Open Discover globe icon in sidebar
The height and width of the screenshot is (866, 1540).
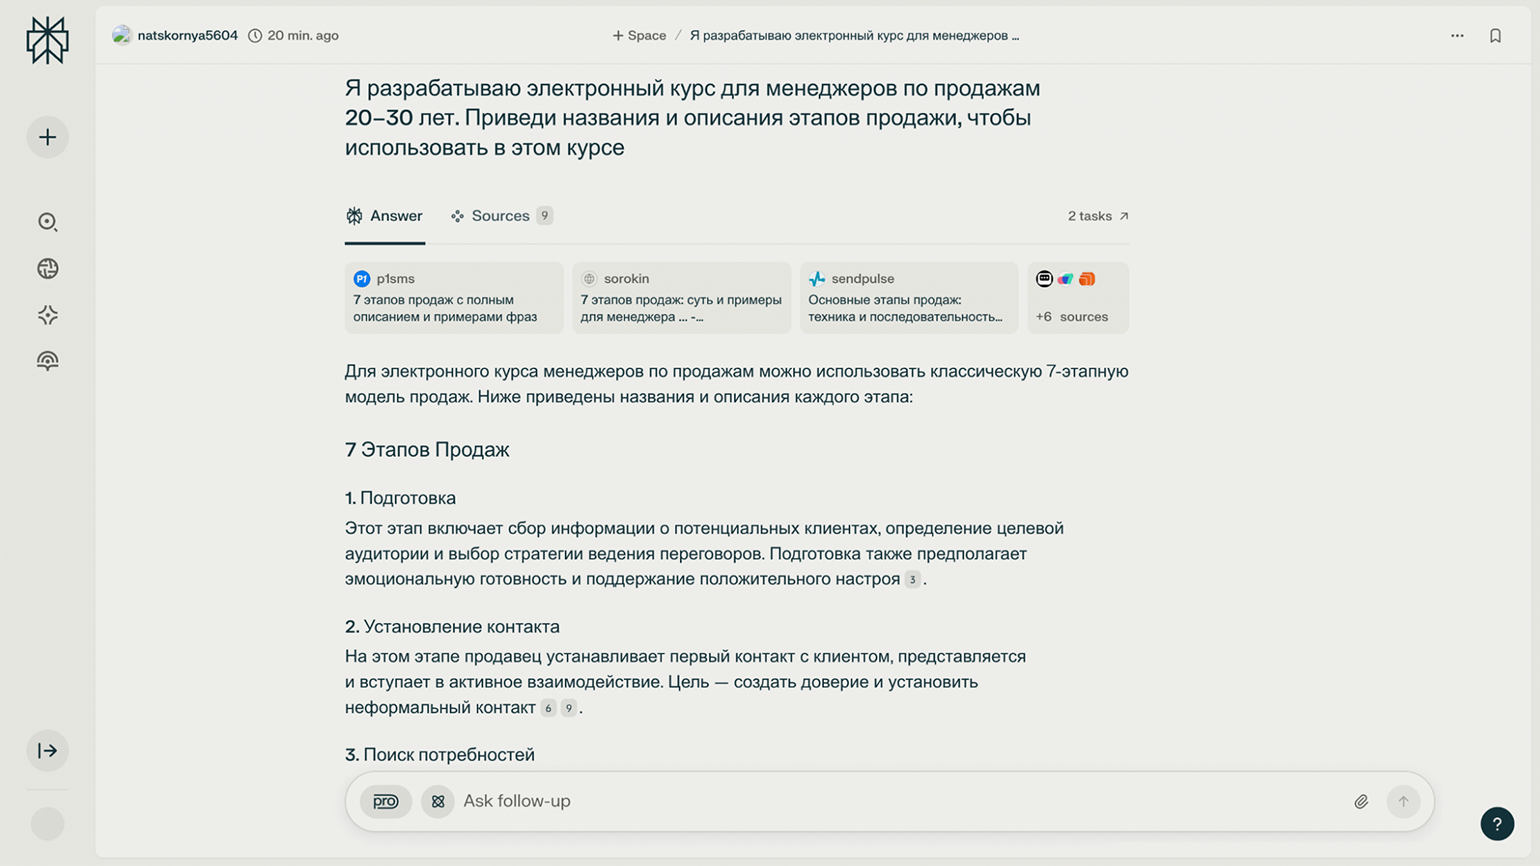point(47,268)
